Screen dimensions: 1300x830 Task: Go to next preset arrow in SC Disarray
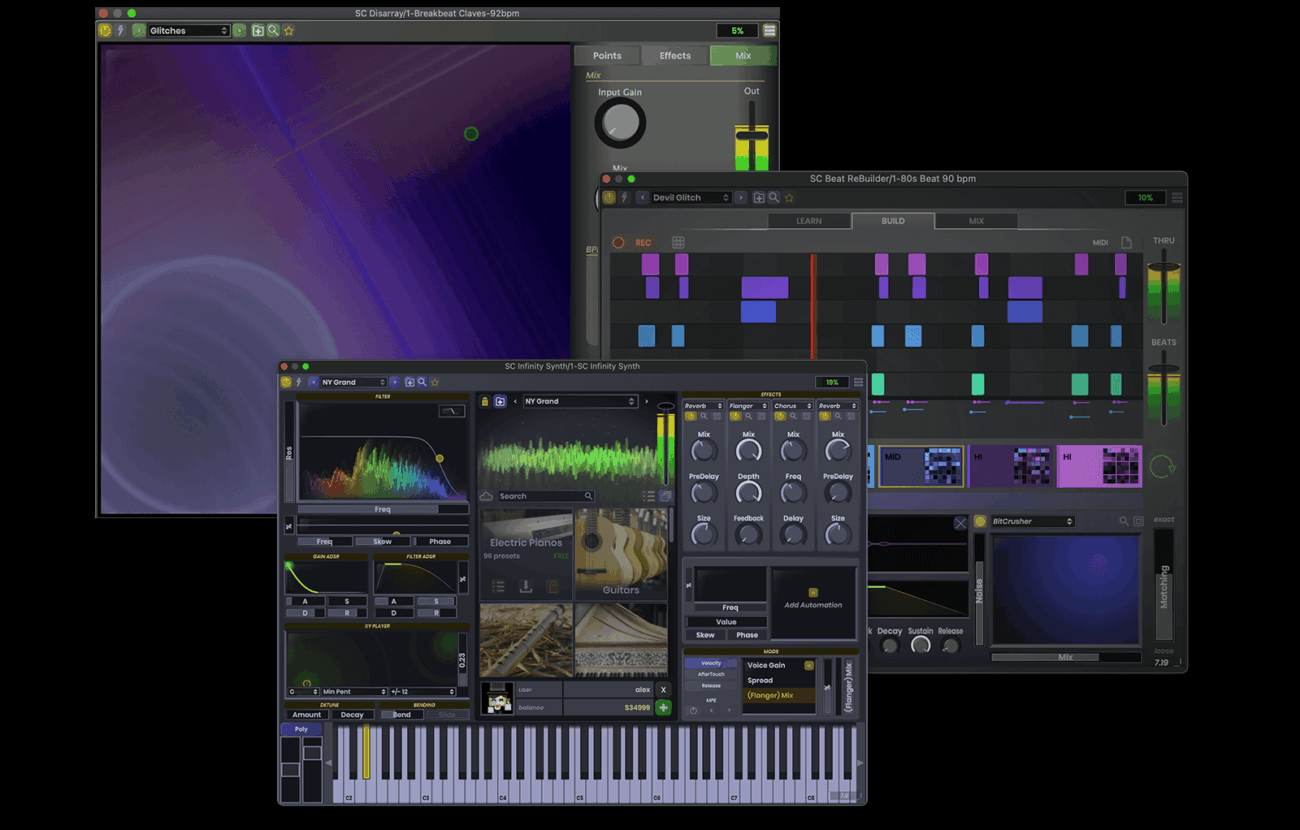239,31
